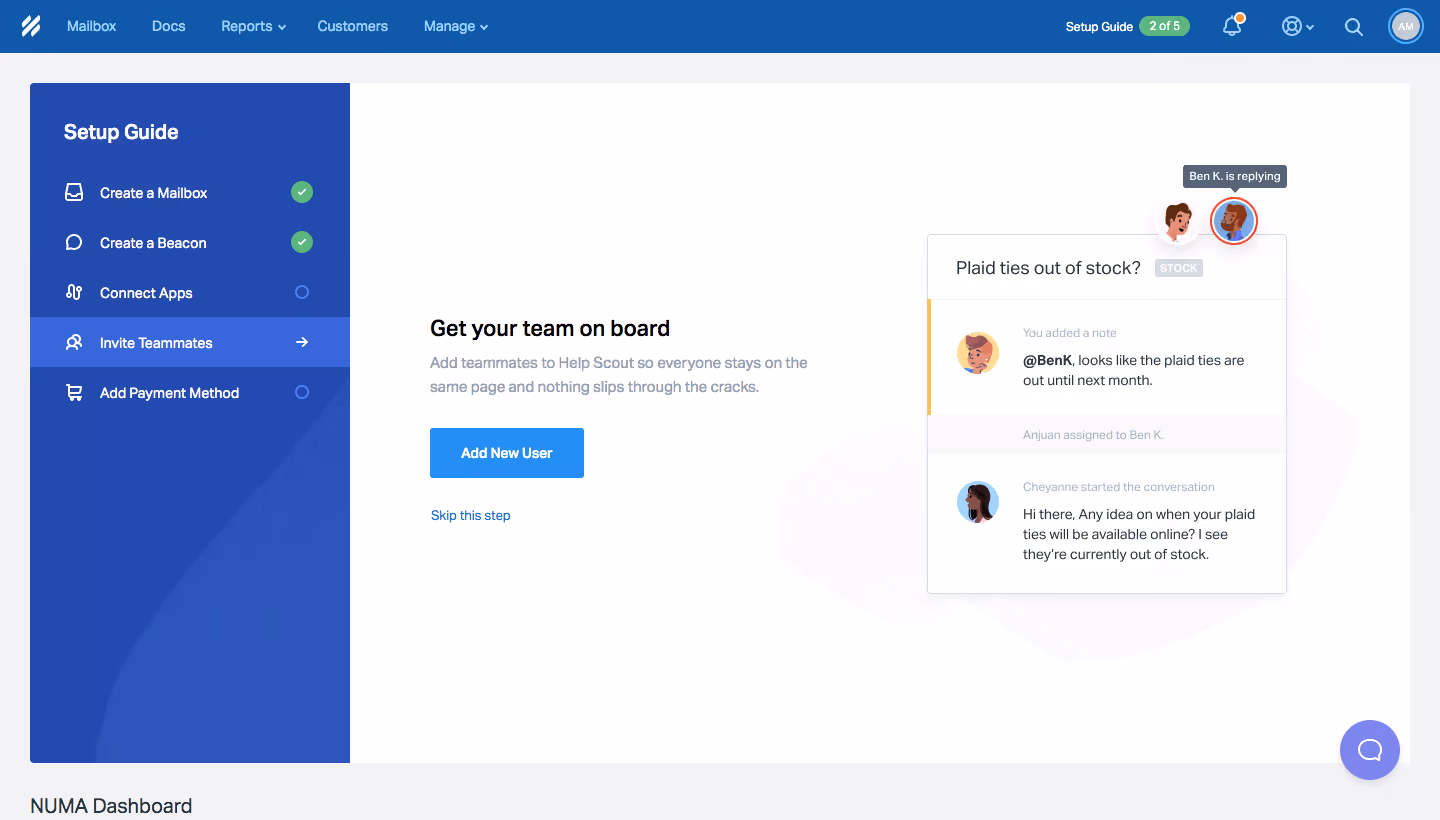Viewport: 1440px width, 820px height.
Task: Click the Invite Teammates people icon
Action: pos(74,343)
